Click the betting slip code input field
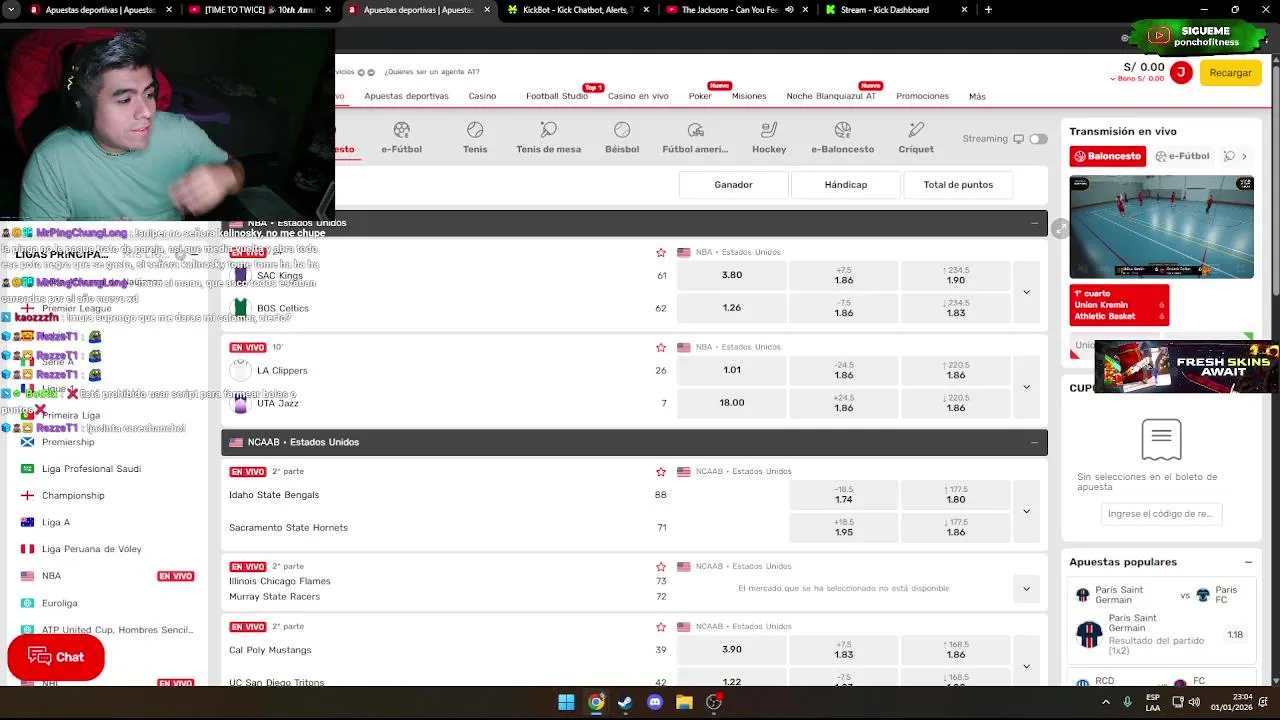 (1161, 514)
